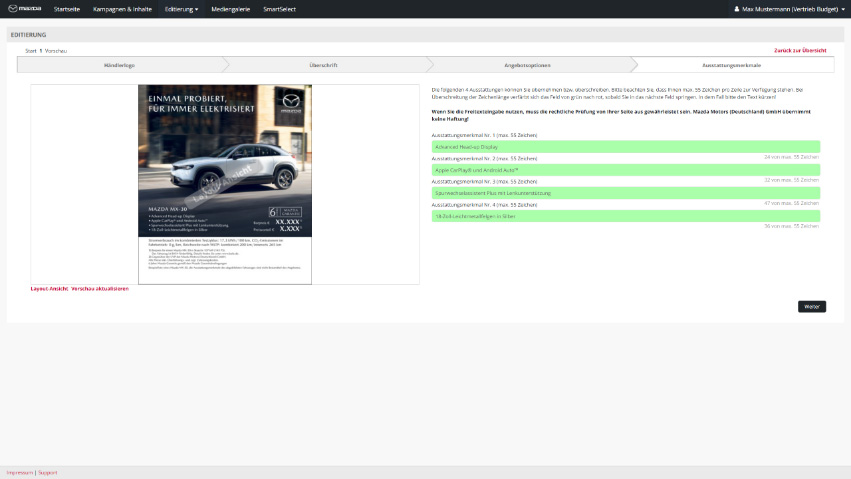851x479 pixels.
Task: Edit the Advanced Head-up Display field
Action: click(x=625, y=146)
